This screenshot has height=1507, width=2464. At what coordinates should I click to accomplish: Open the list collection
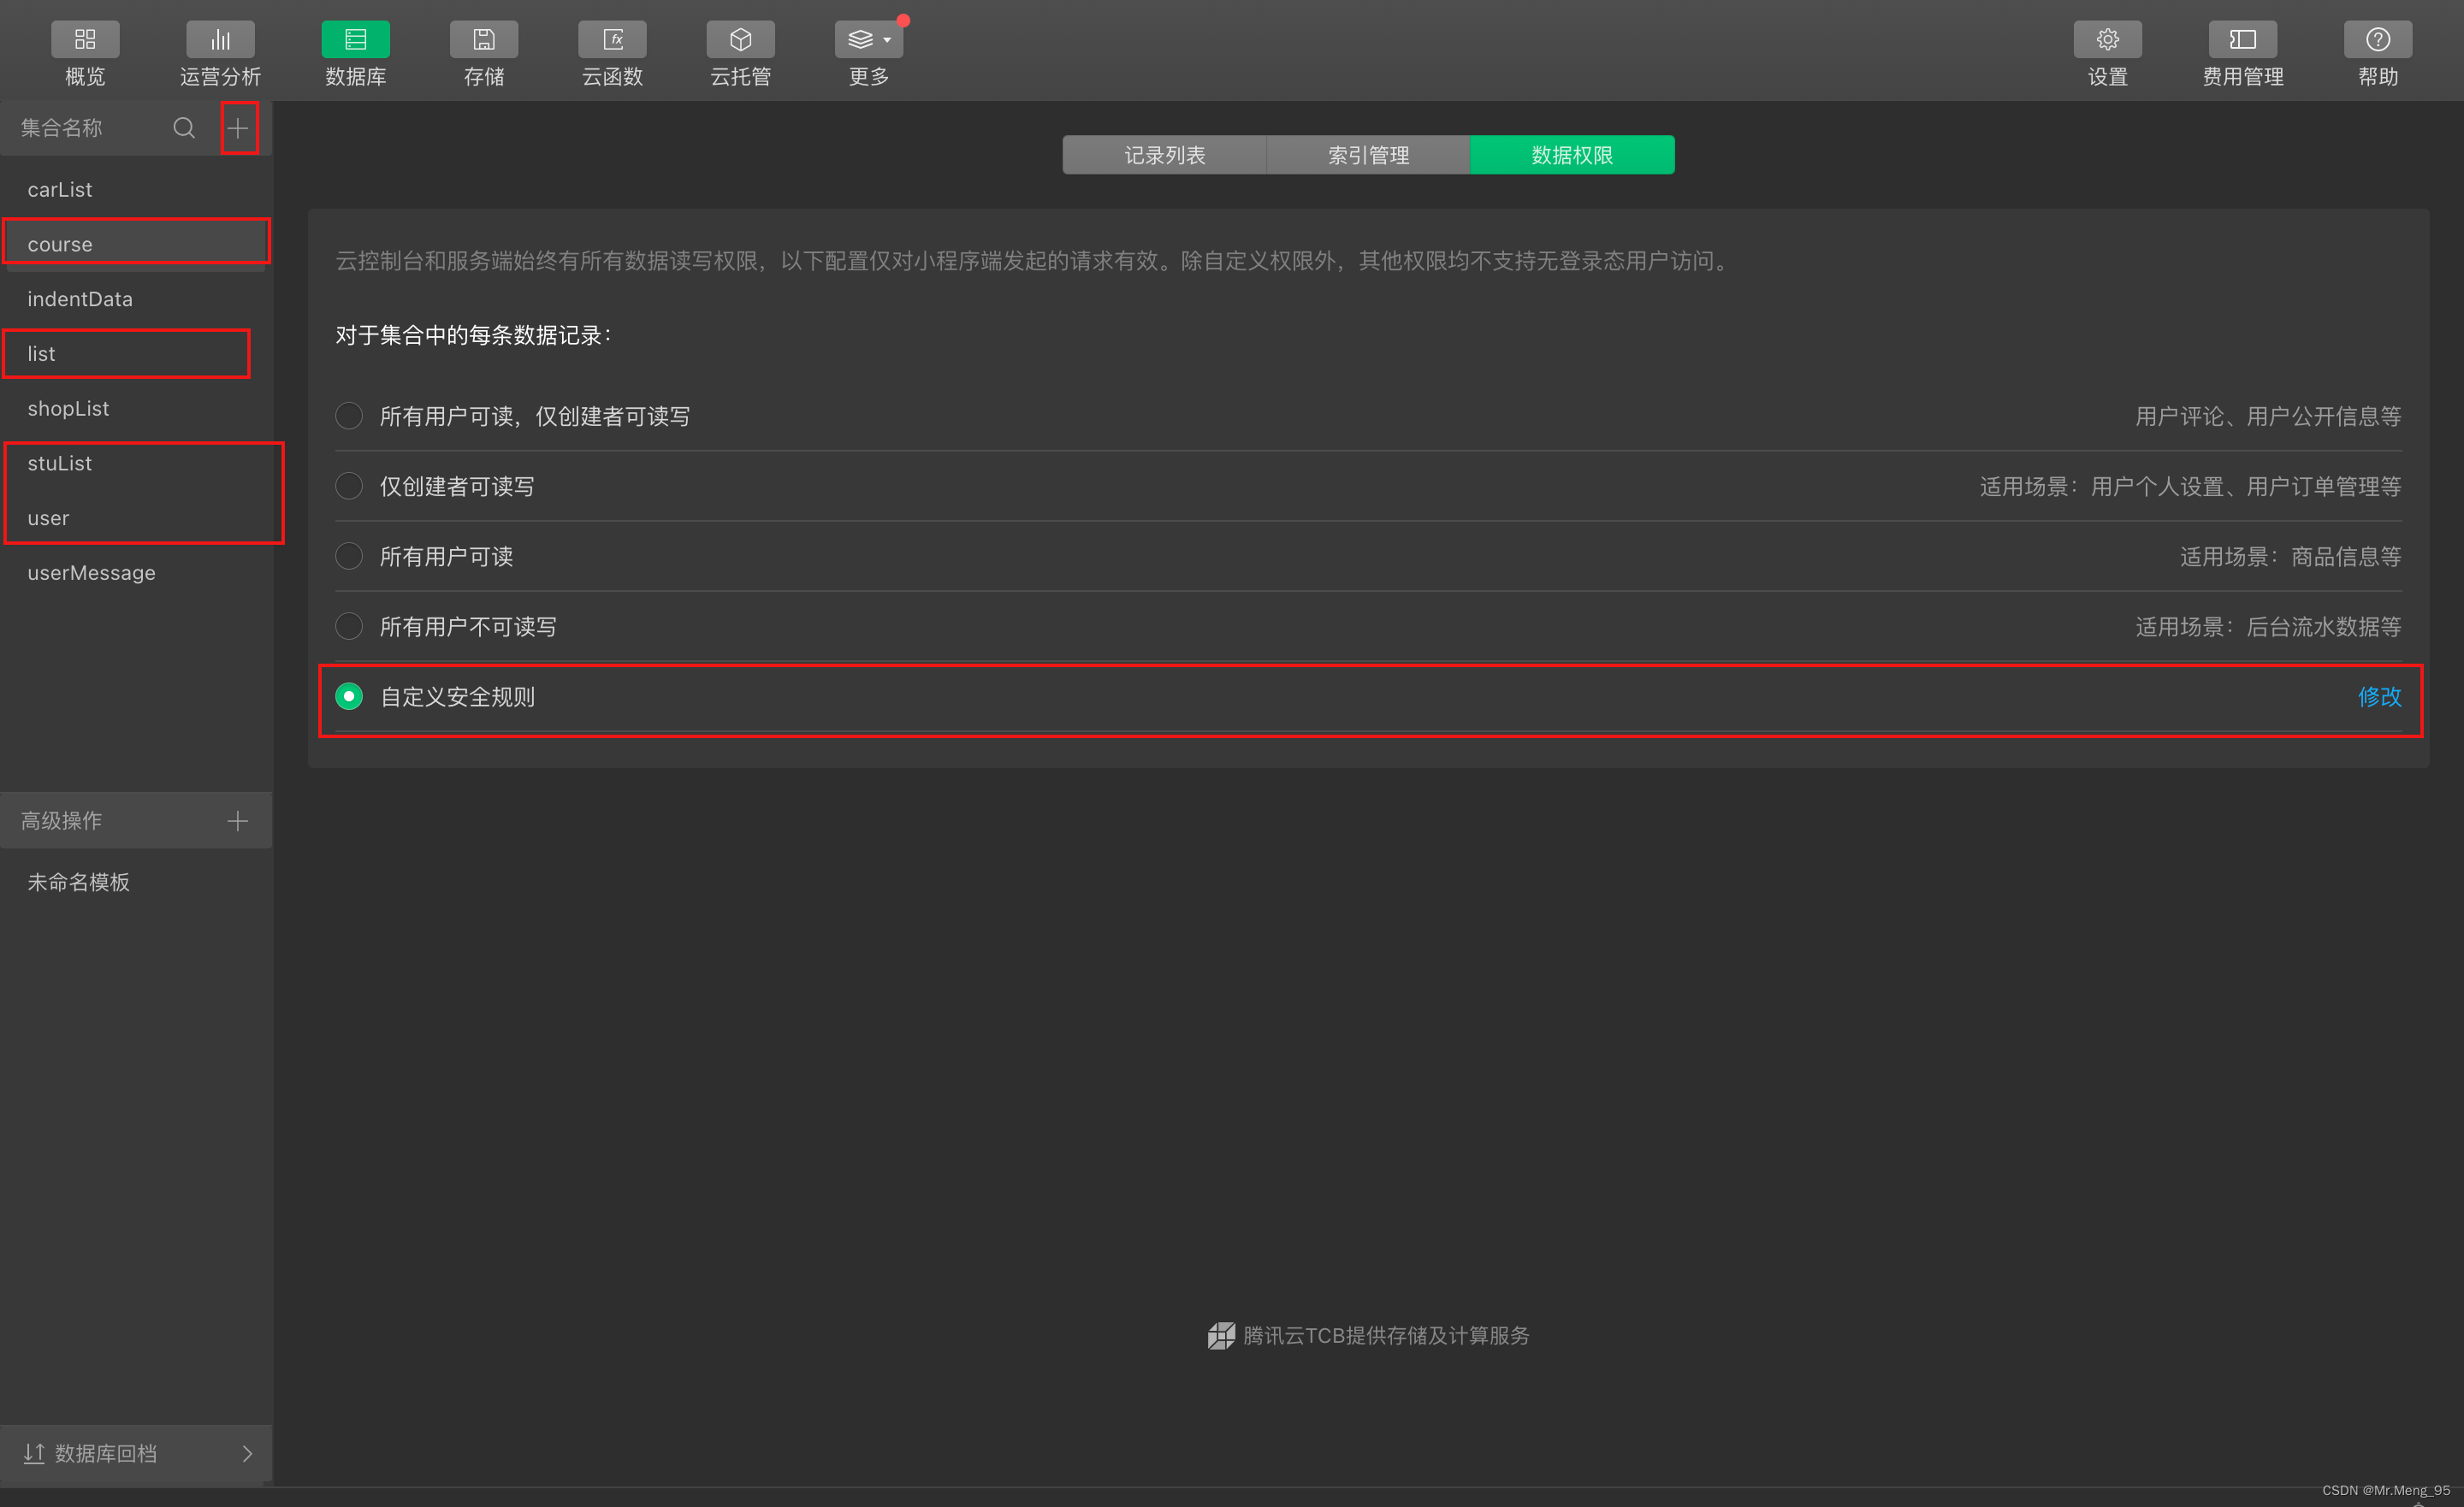pyautogui.click(x=136, y=354)
